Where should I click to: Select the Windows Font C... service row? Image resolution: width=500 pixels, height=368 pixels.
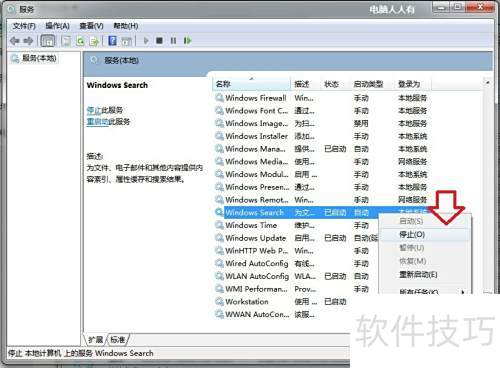click(x=322, y=111)
